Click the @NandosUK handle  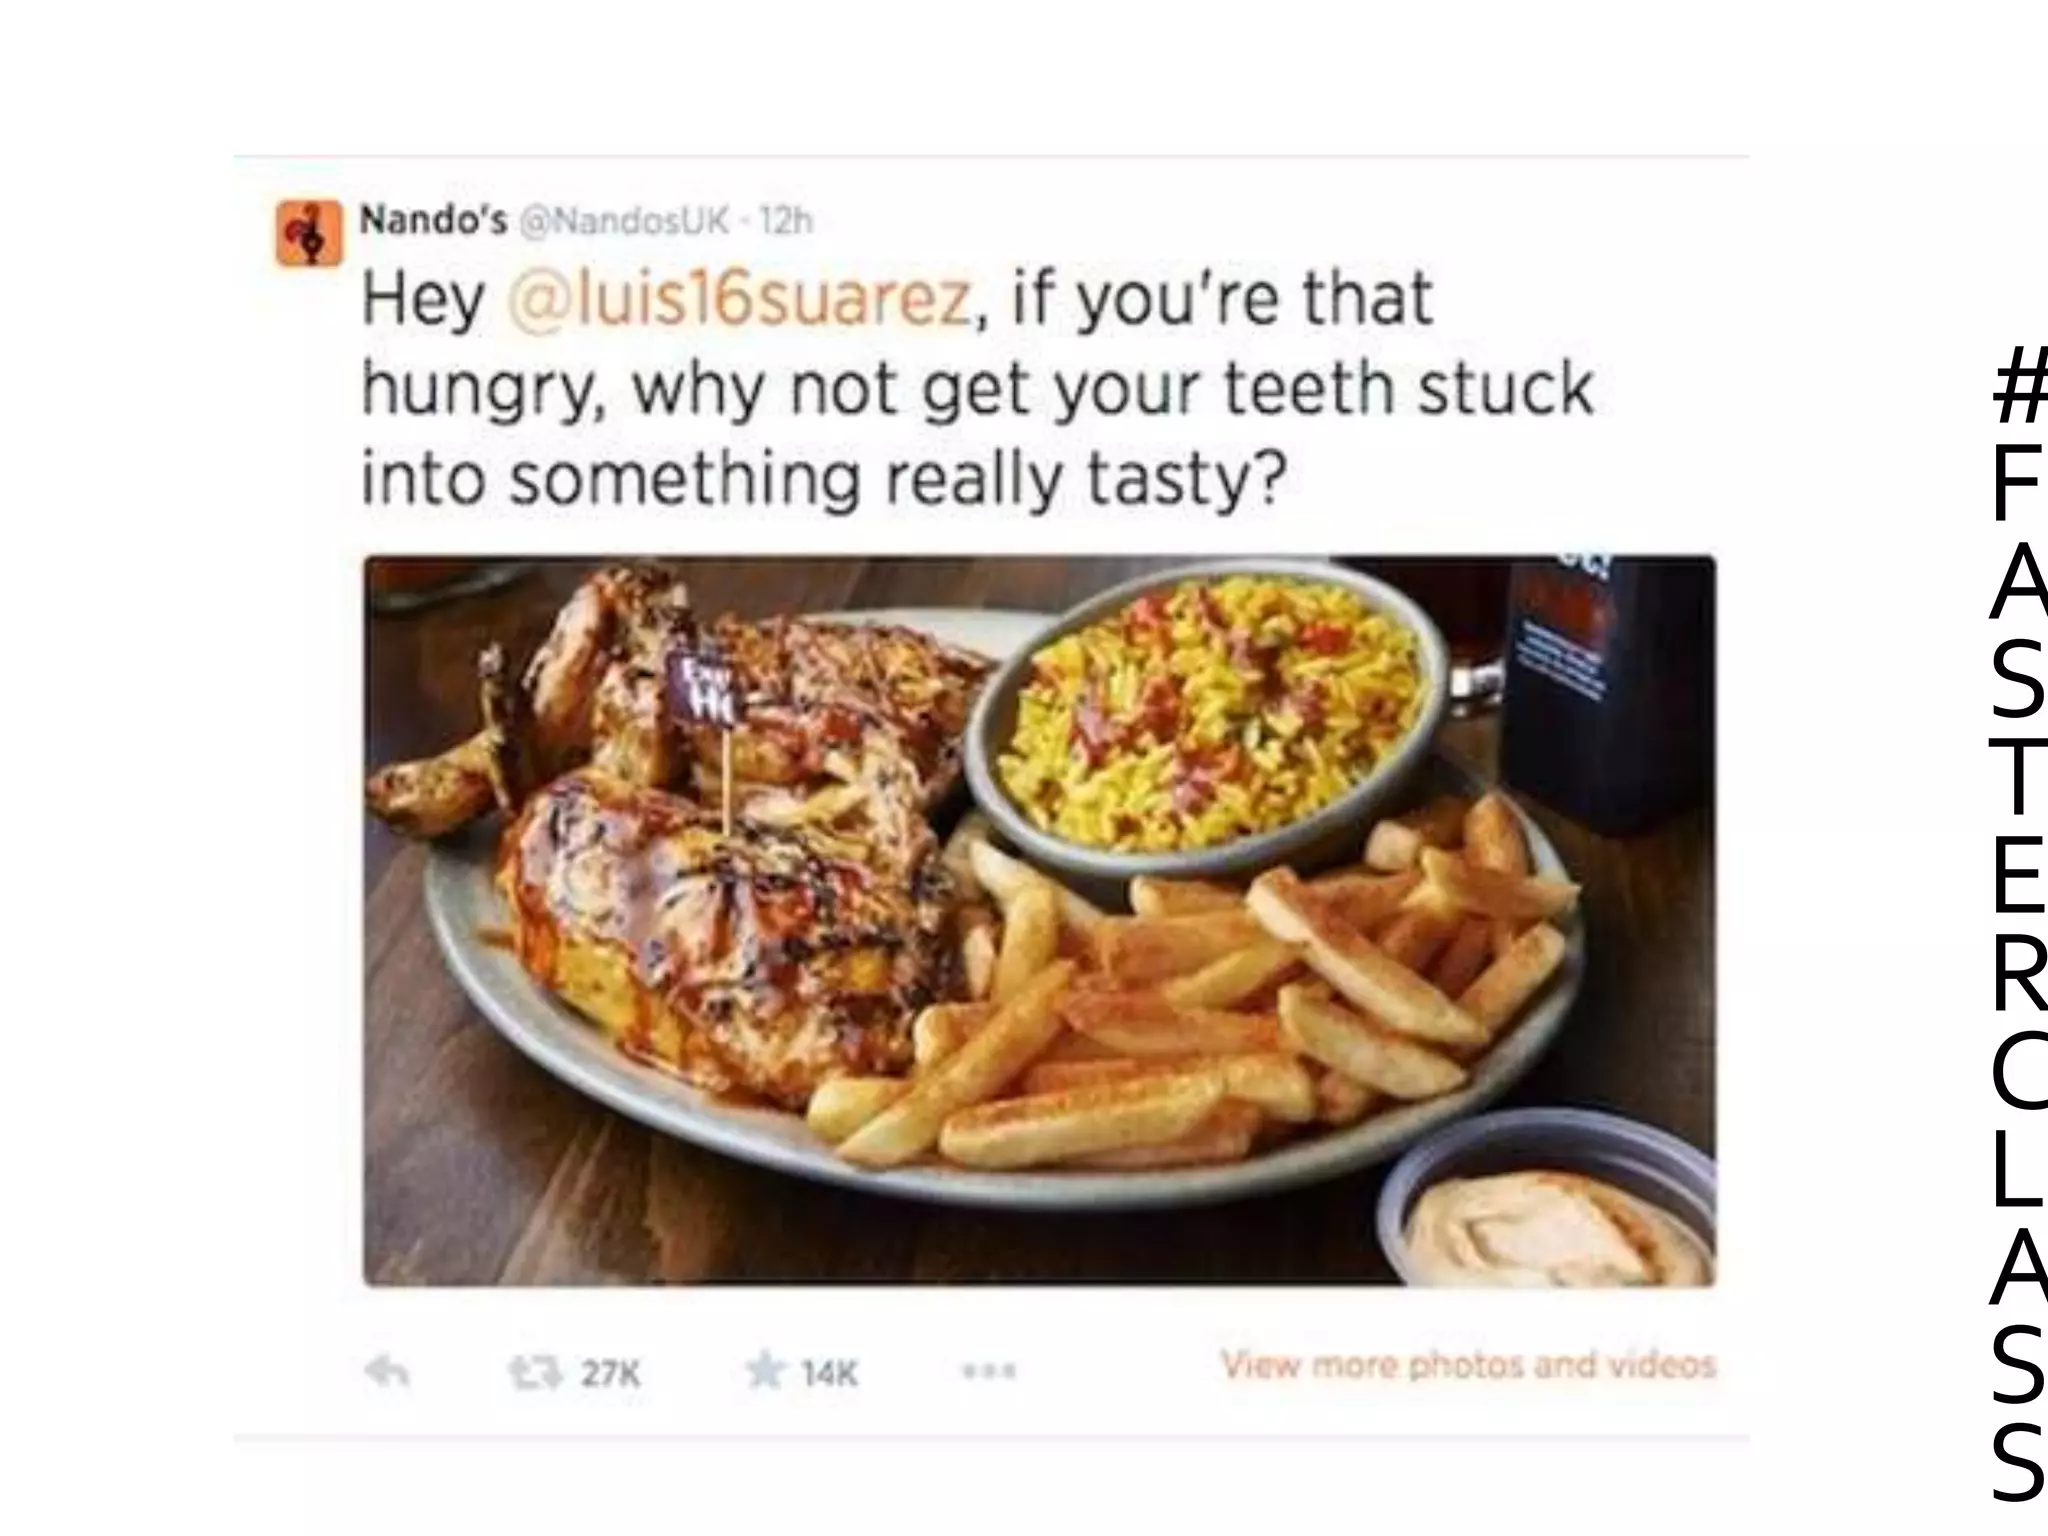click(x=624, y=220)
